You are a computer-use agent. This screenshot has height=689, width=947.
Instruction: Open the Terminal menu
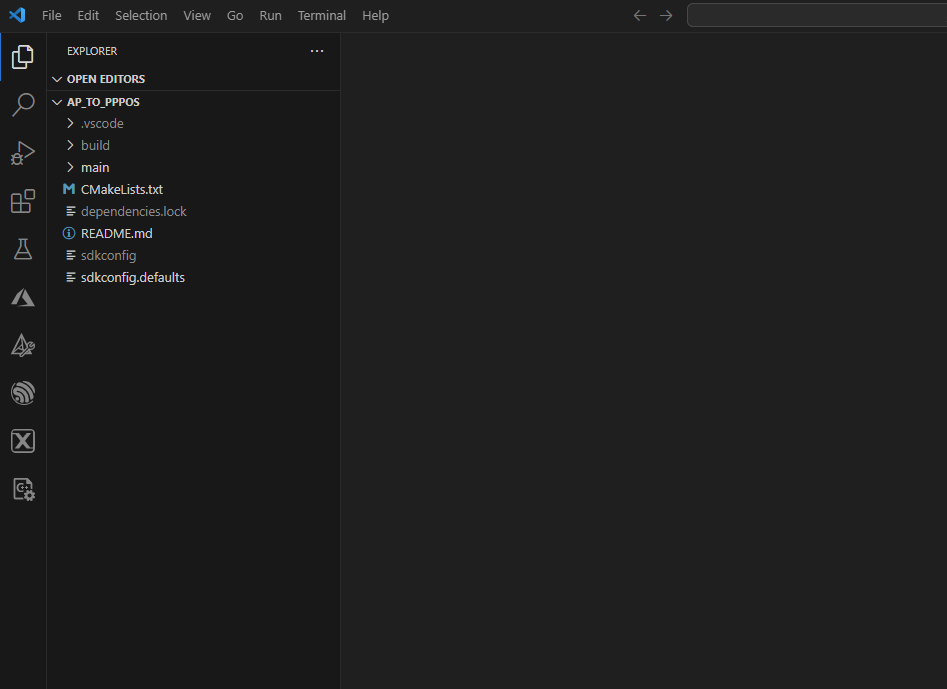pos(322,16)
